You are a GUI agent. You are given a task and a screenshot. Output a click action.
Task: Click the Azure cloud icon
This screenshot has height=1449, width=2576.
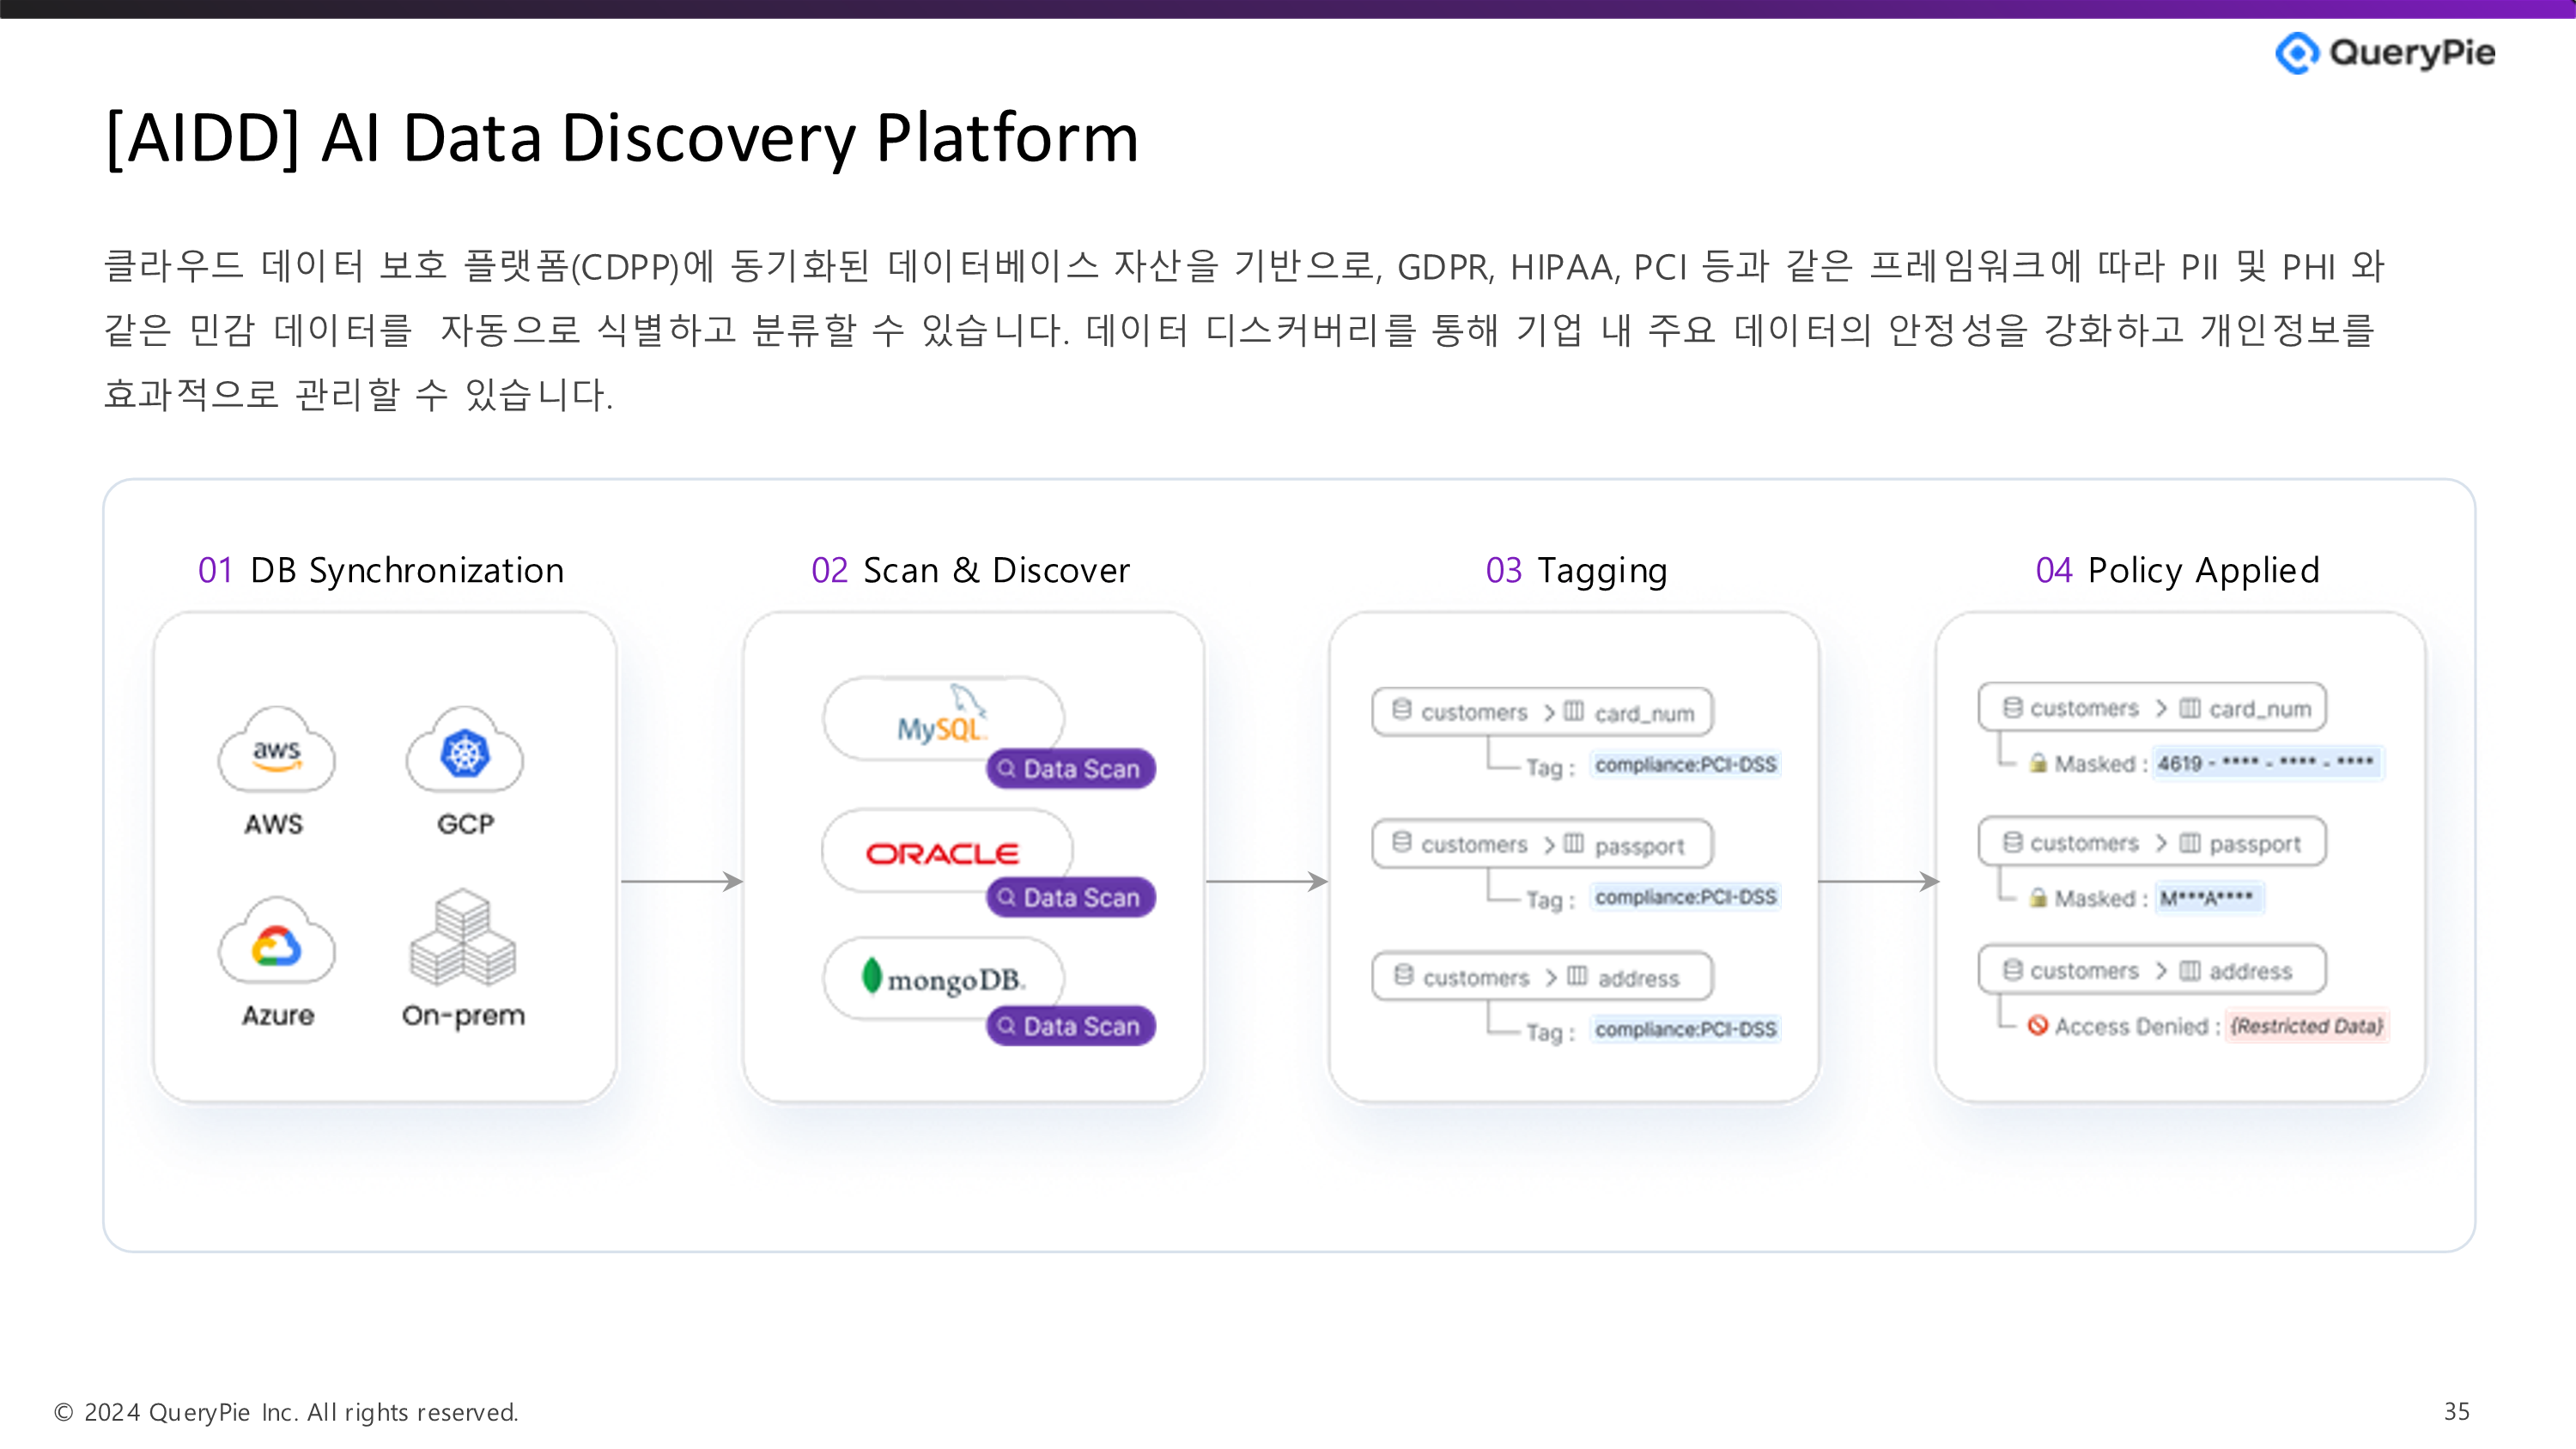276,942
